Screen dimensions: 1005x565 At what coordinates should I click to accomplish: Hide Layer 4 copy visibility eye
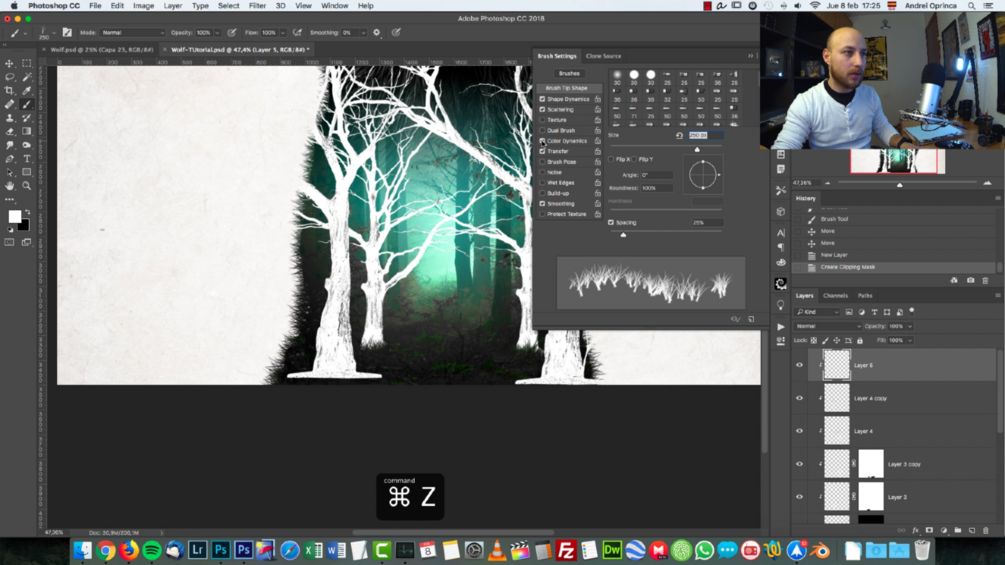click(799, 398)
